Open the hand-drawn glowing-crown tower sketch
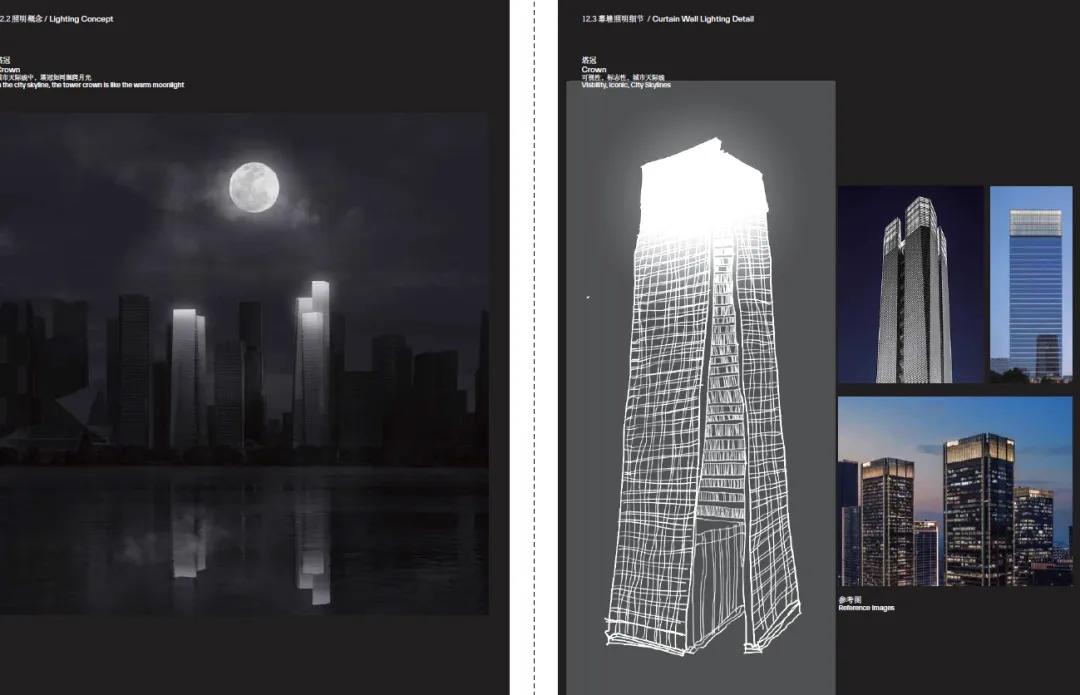Viewport: 1080px width, 695px height. pyautogui.click(x=700, y=388)
